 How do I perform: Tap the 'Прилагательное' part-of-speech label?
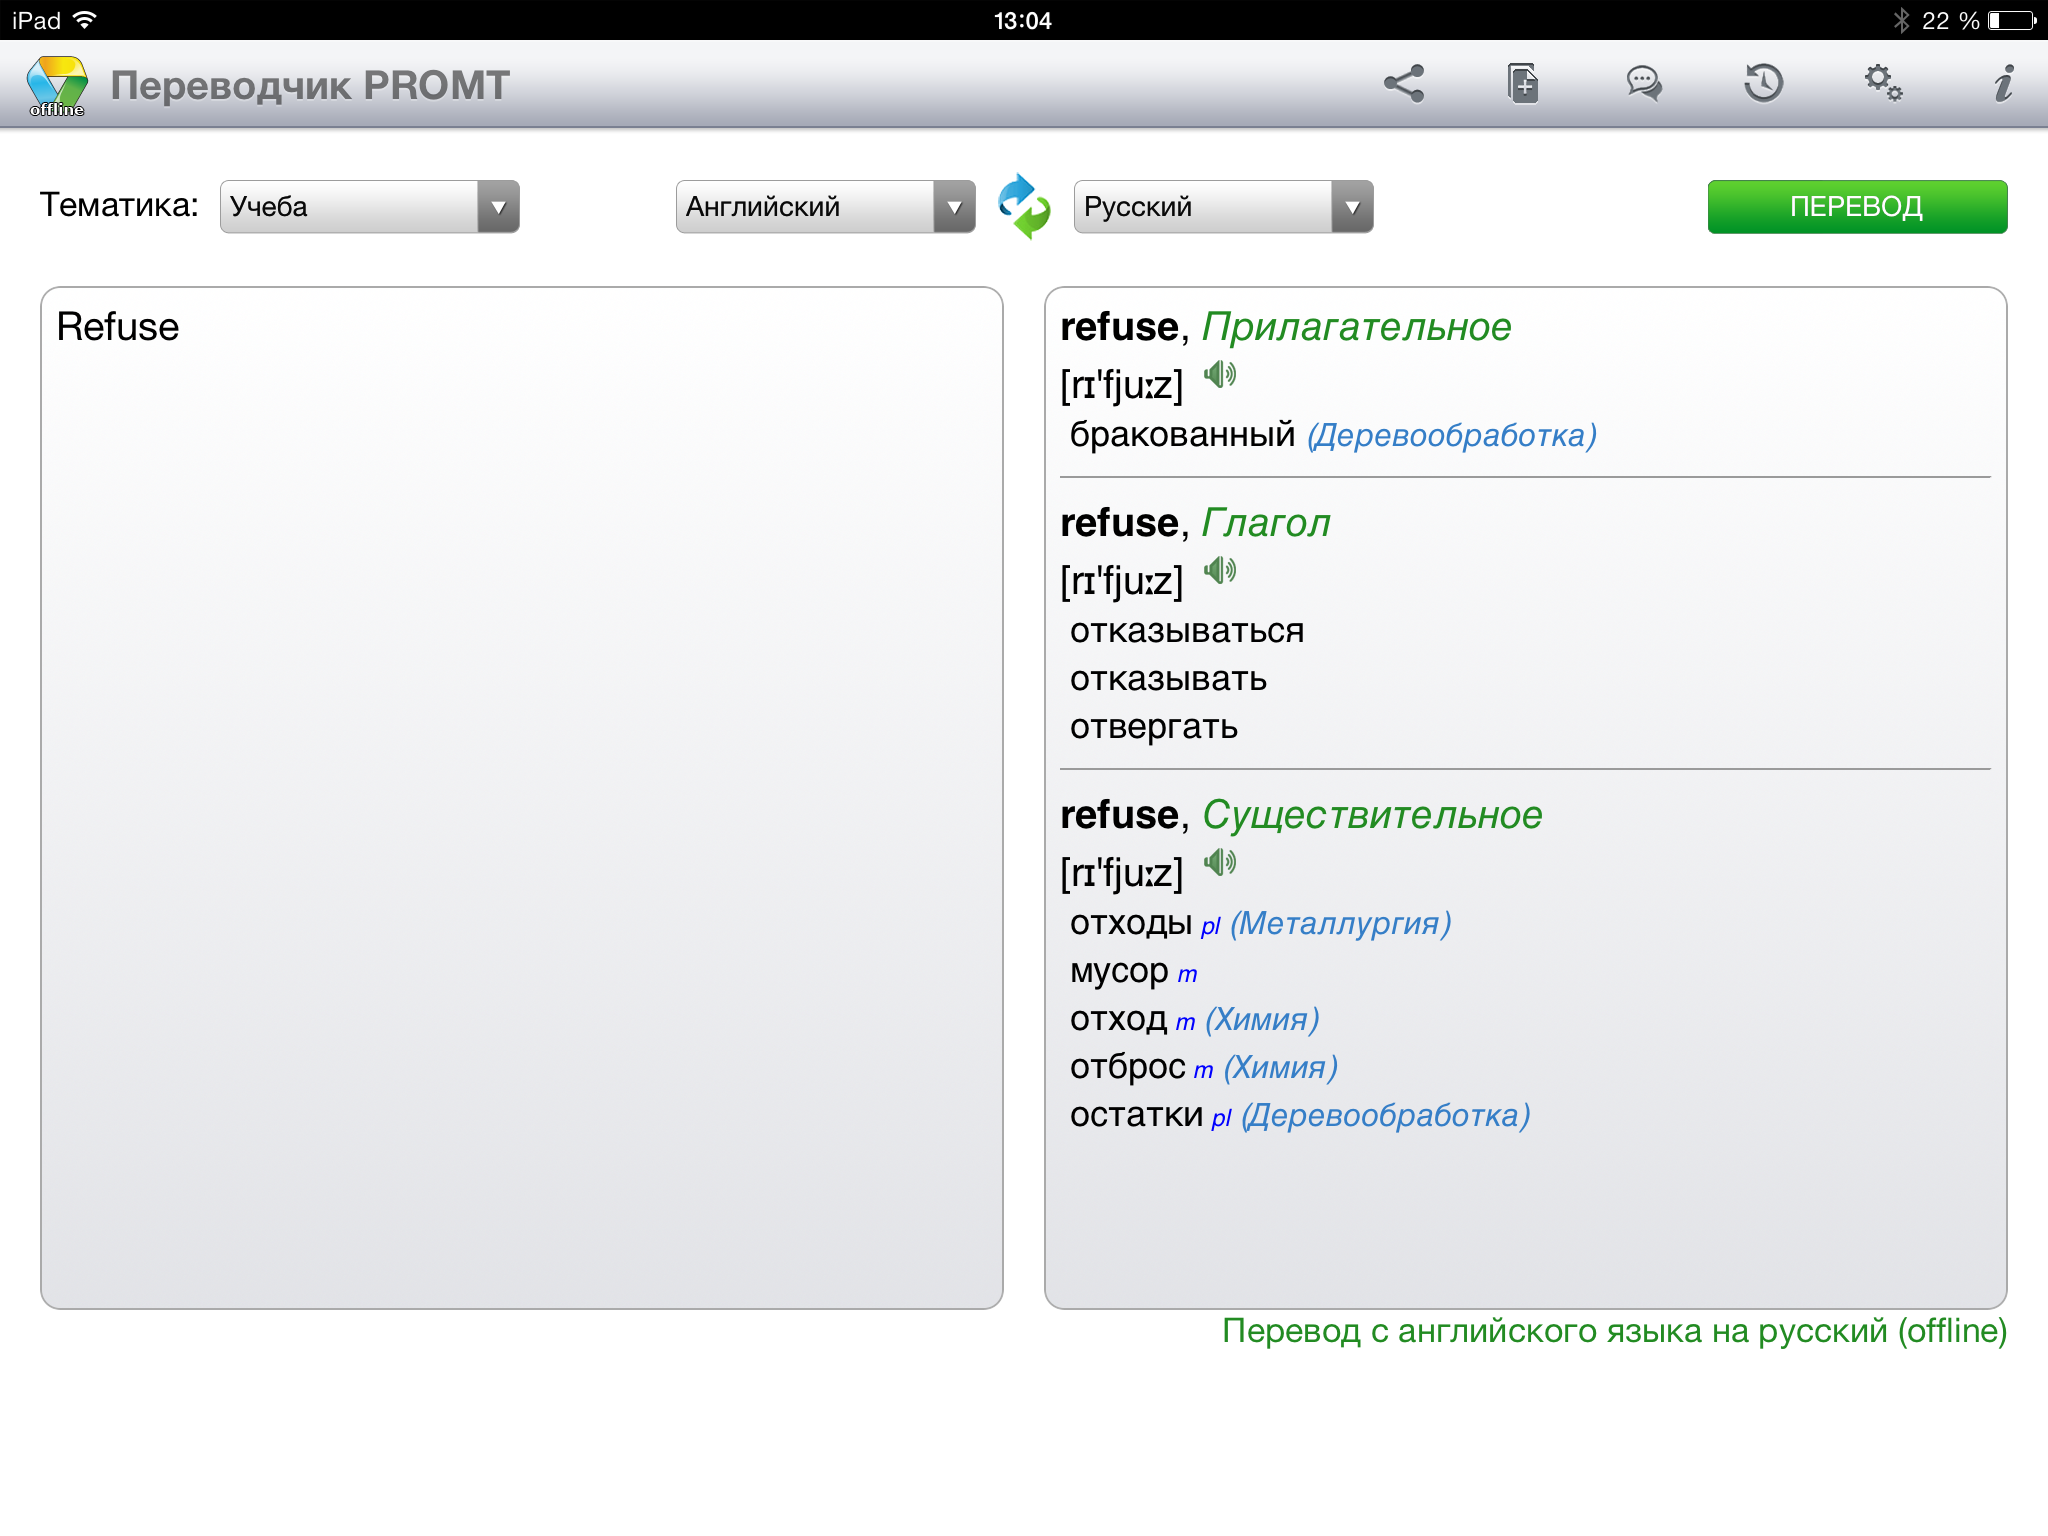[x=1356, y=327]
